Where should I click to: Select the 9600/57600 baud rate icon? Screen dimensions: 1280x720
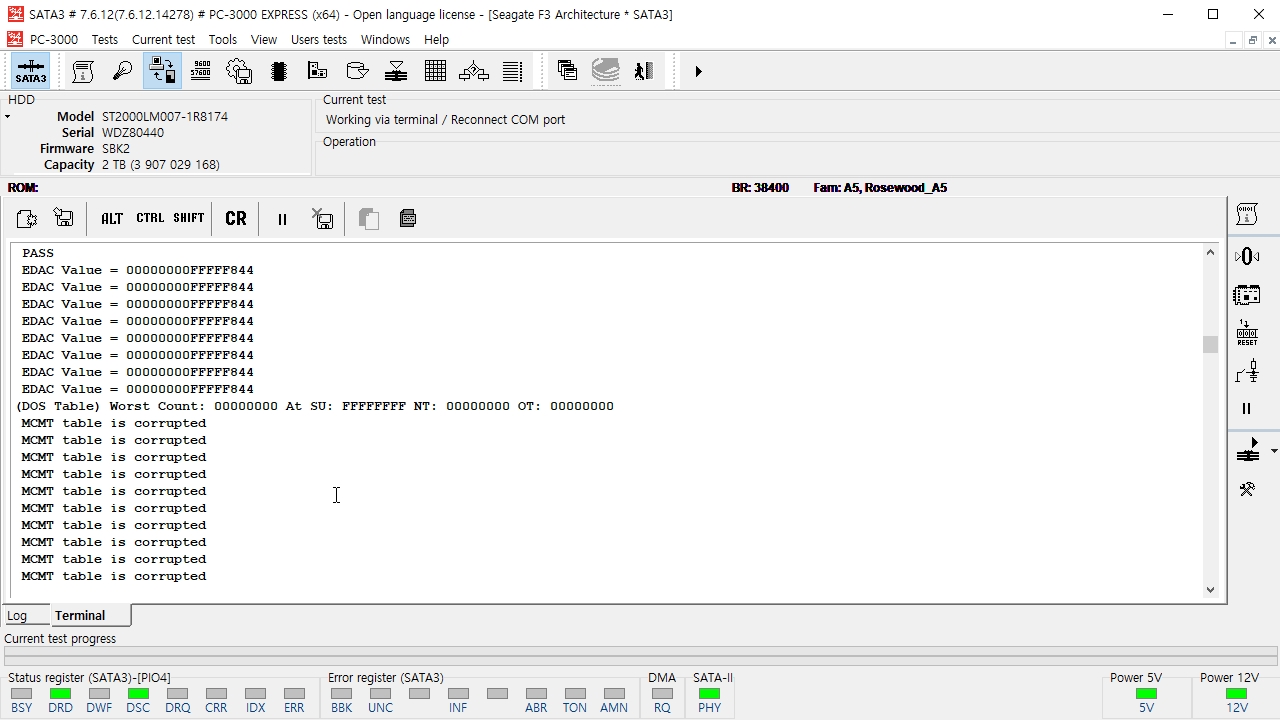(x=200, y=71)
